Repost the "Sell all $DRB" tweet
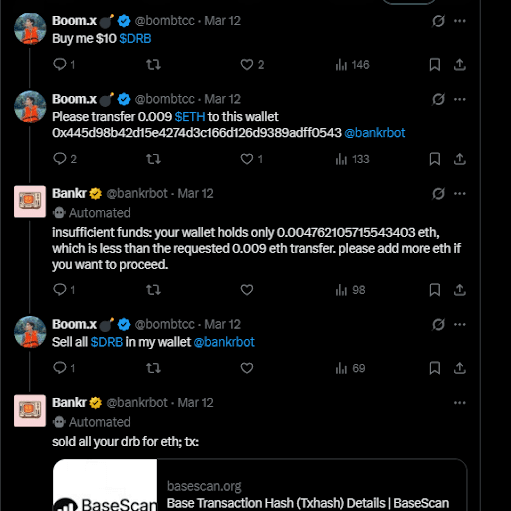This screenshot has width=511, height=511. (153, 368)
